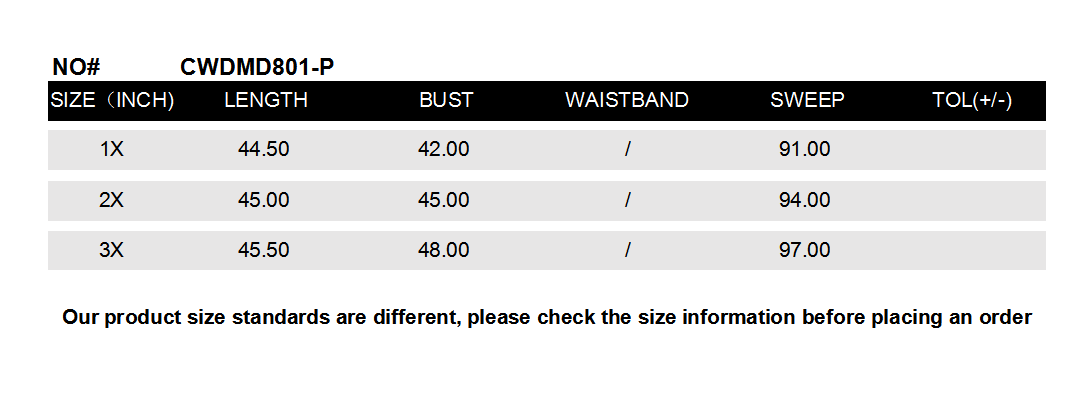Select the product code CWDMD801-P
This screenshot has height=400, width=1084.
pos(257,68)
